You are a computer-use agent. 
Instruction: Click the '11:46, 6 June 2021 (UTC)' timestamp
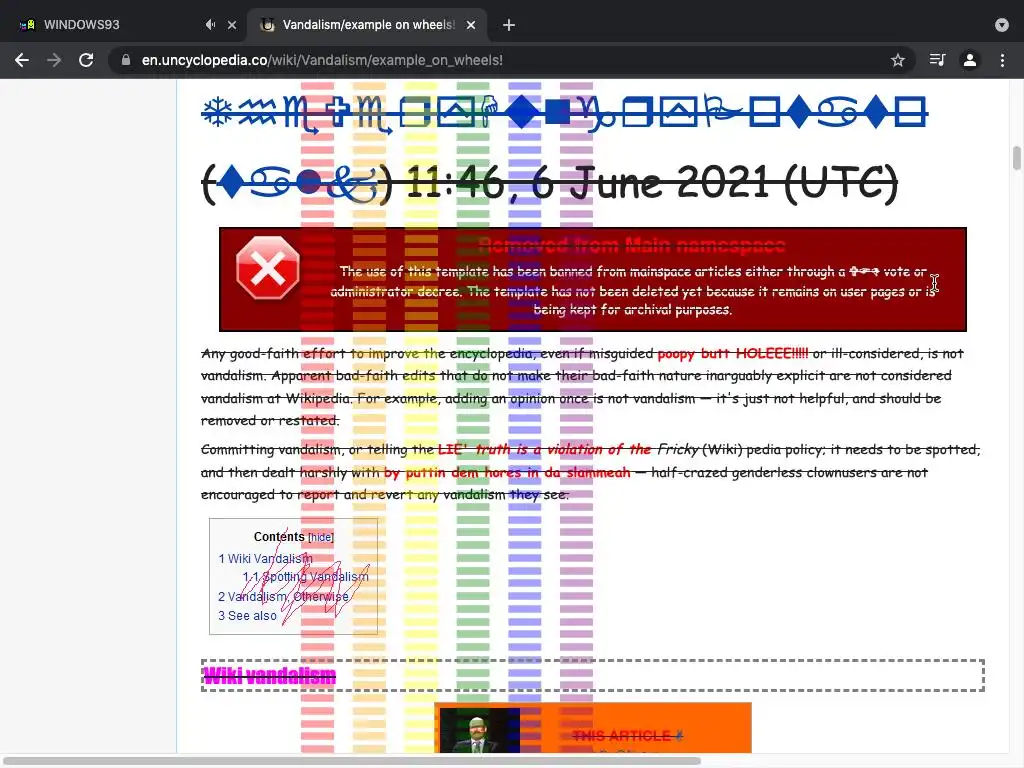click(x=652, y=183)
